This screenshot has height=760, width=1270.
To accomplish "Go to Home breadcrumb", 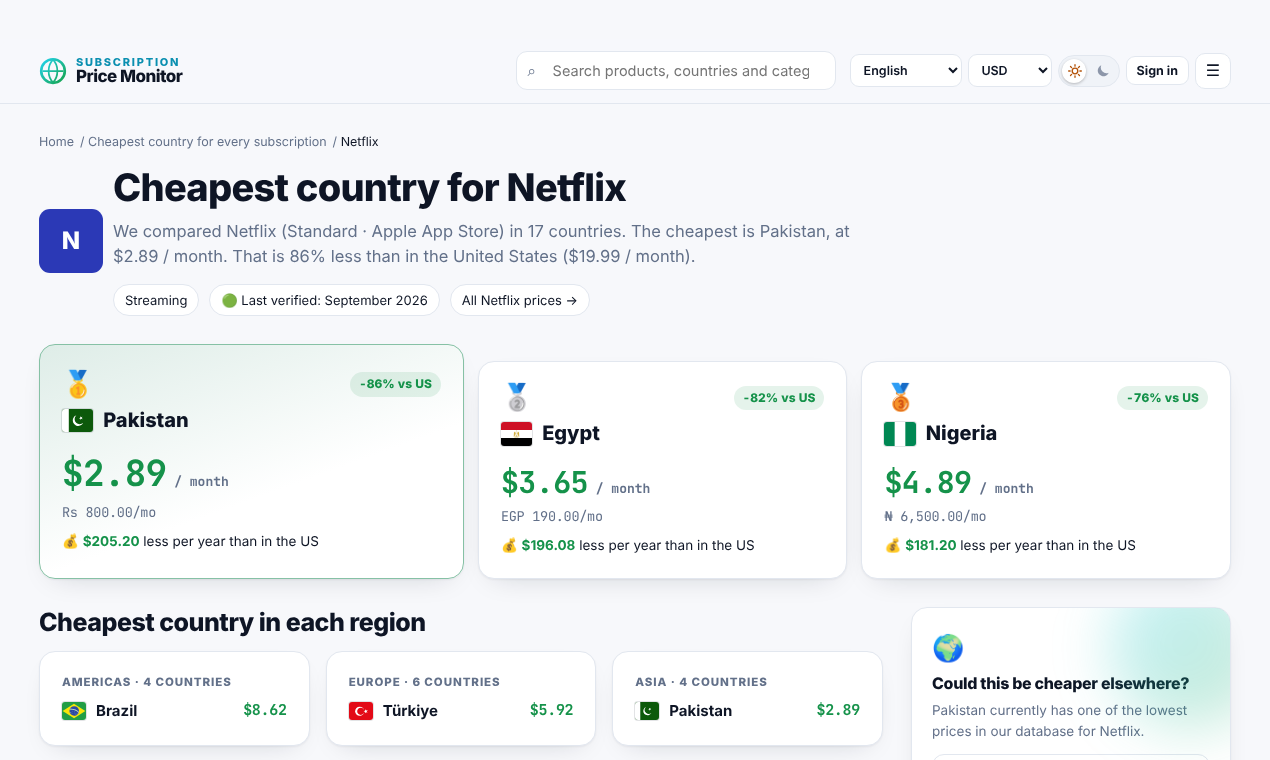I will 57,142.
